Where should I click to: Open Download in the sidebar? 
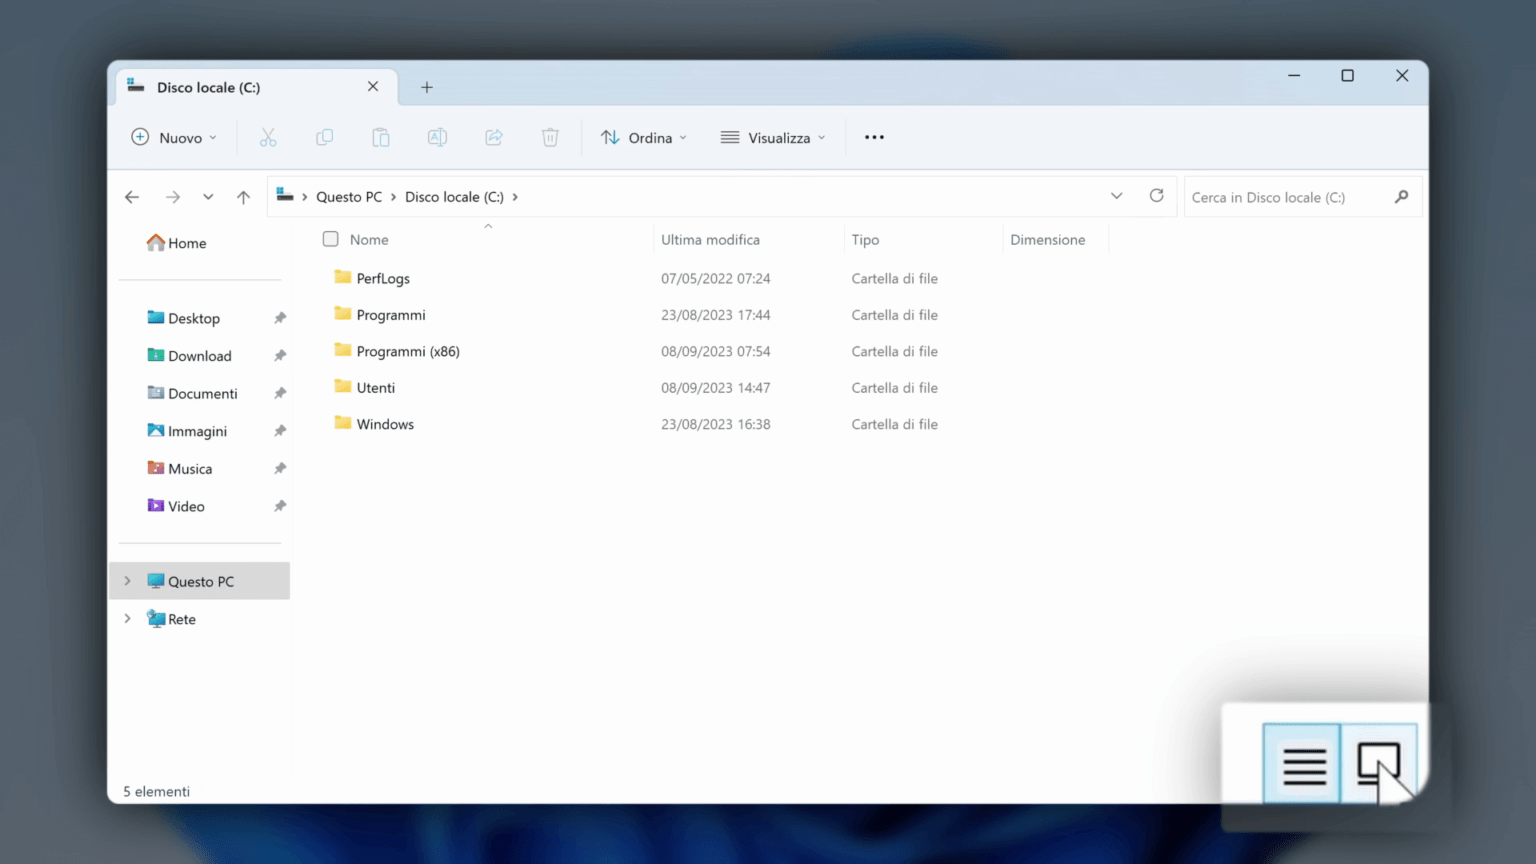pyautogui.click(x=189, y=356)
